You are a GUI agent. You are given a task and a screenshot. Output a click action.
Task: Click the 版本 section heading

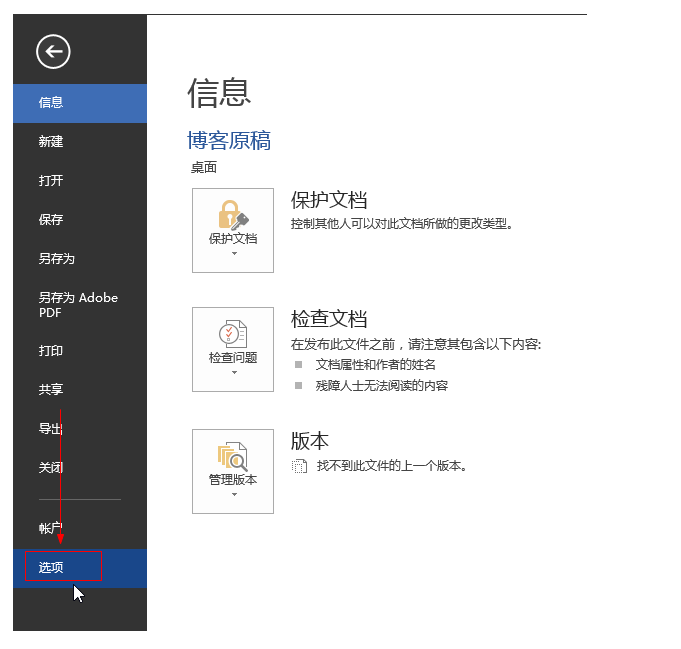[310, 441]
